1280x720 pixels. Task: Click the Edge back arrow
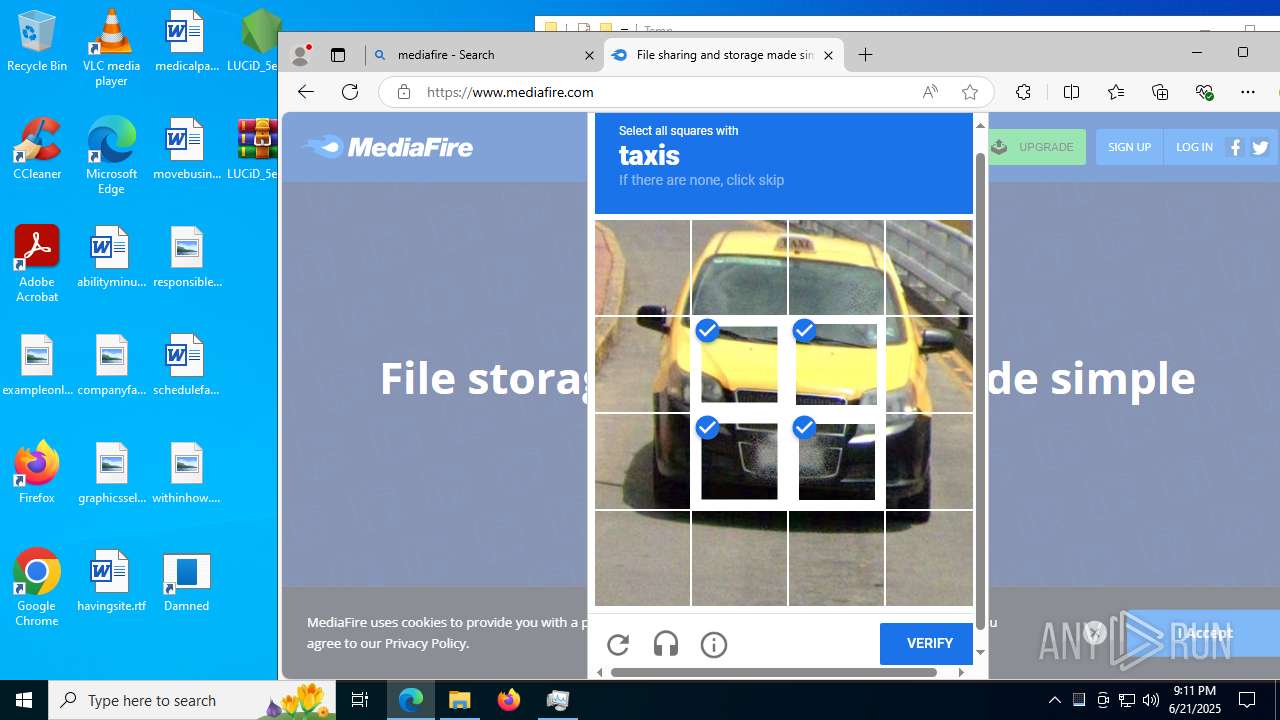[x=306, y=92]
